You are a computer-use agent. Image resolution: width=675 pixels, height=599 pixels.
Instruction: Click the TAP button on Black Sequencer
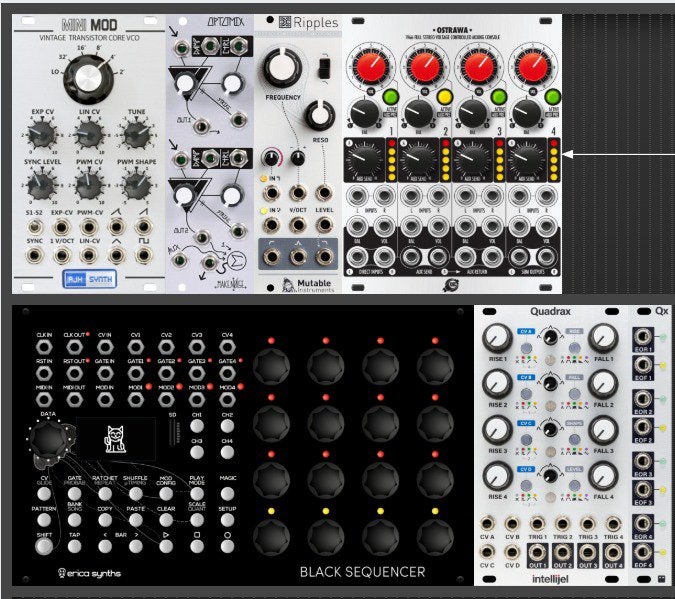(x=74, y=546)
